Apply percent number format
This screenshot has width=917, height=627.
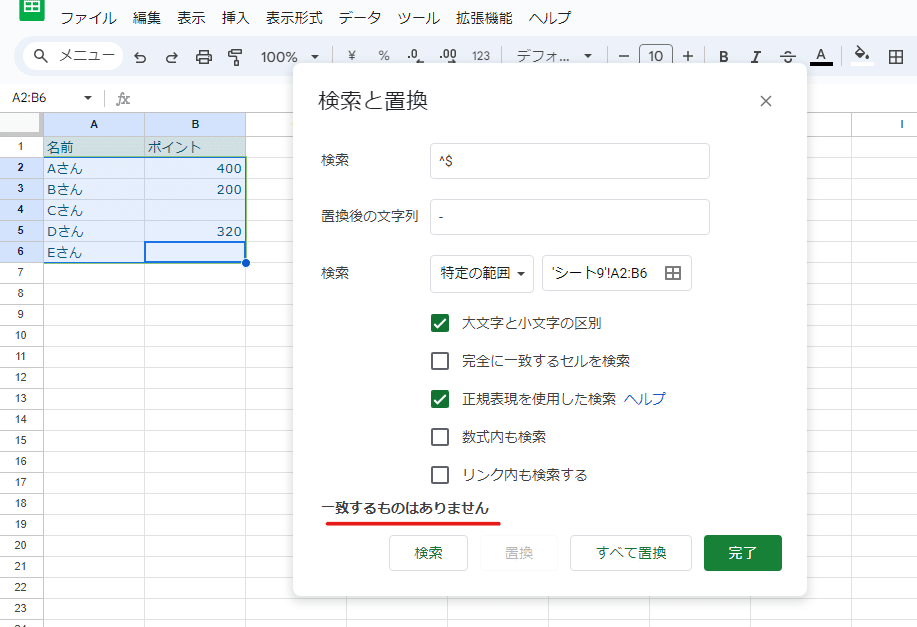coord(384,56)
